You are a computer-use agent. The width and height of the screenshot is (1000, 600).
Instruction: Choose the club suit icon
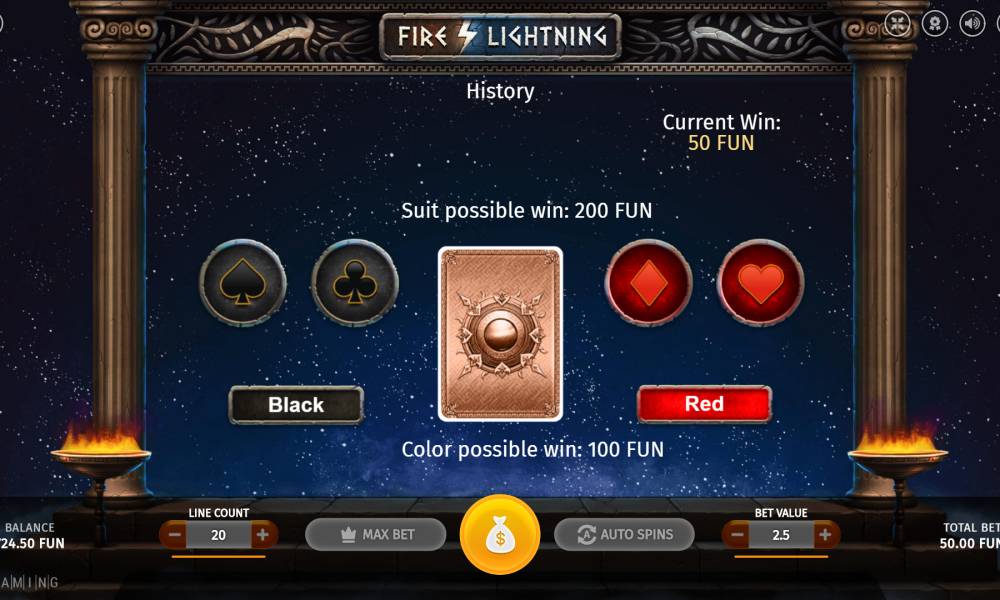point(355,282)
